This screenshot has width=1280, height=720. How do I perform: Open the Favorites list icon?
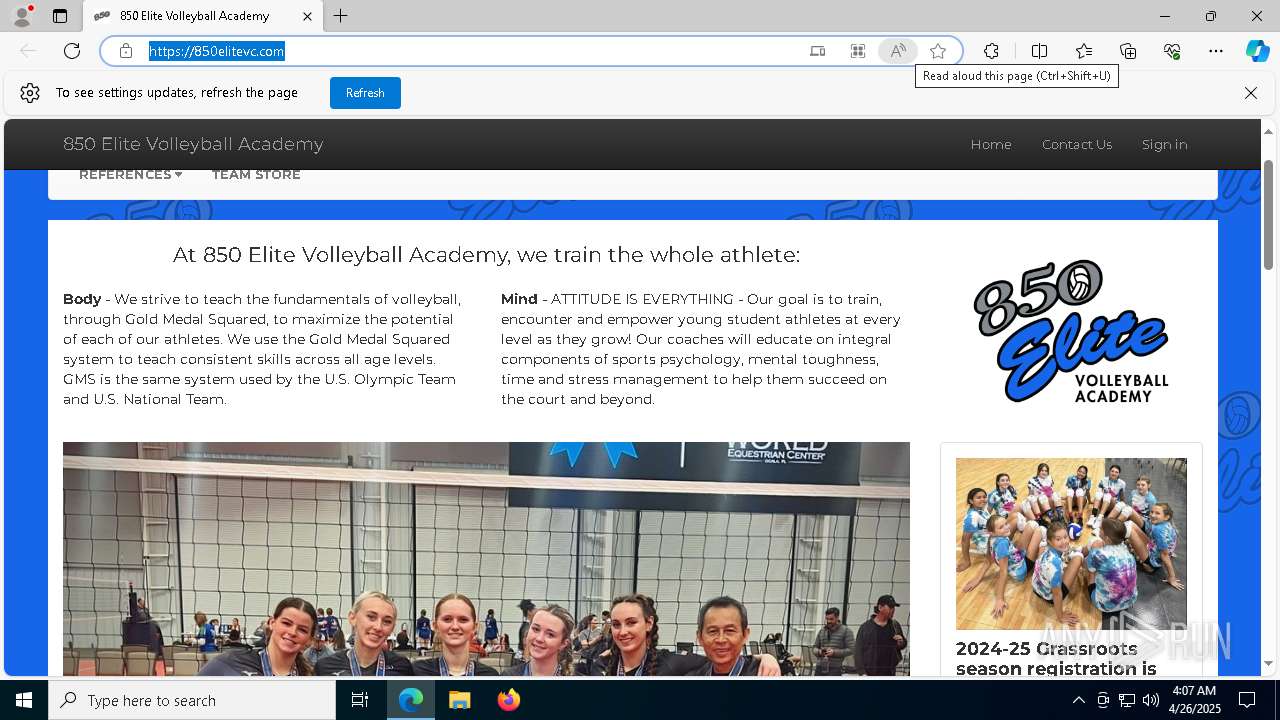coord(1084,51)
